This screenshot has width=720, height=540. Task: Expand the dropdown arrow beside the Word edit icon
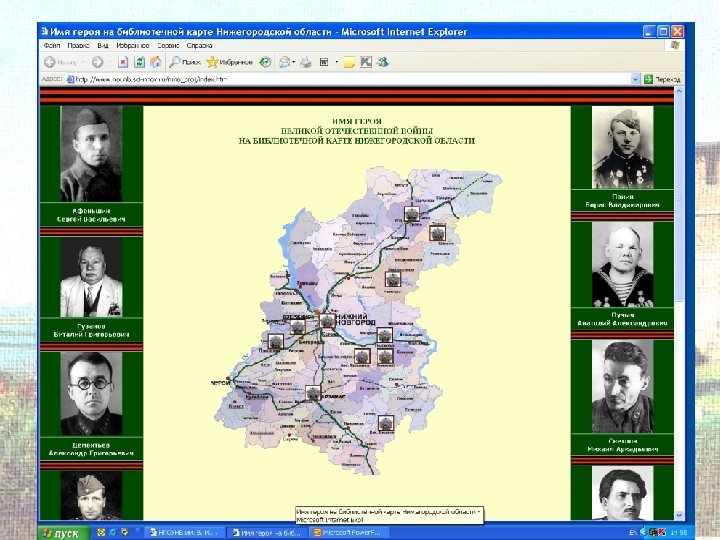coord(337,62)
